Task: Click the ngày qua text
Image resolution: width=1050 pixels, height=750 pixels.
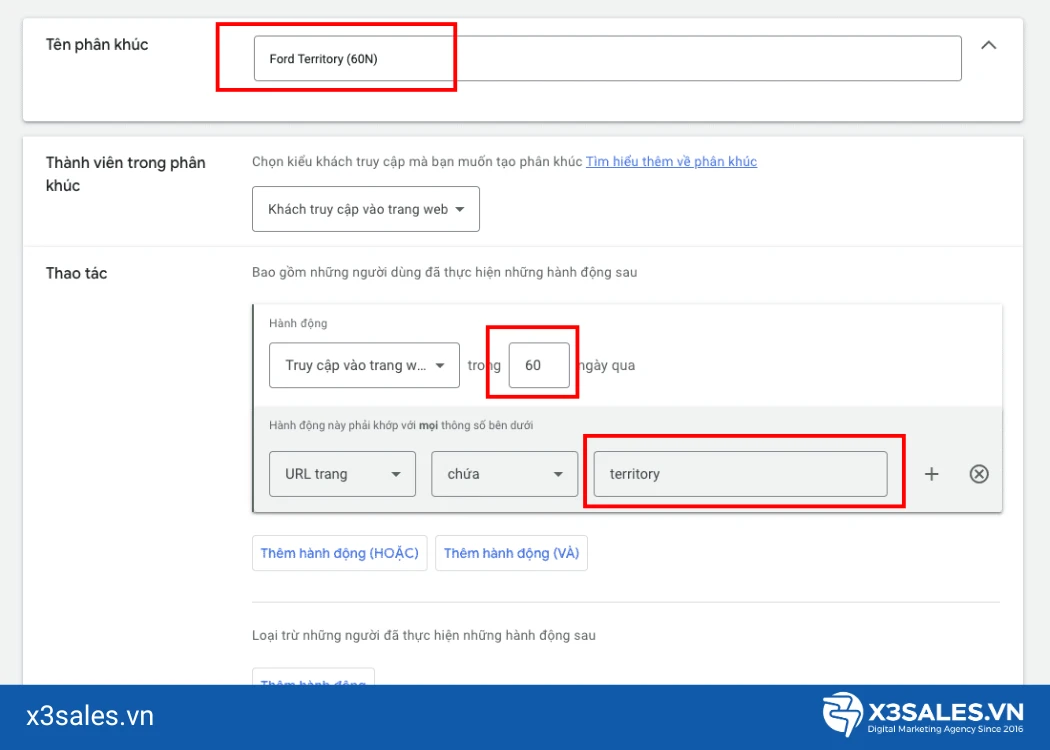Action: (605, 366)
